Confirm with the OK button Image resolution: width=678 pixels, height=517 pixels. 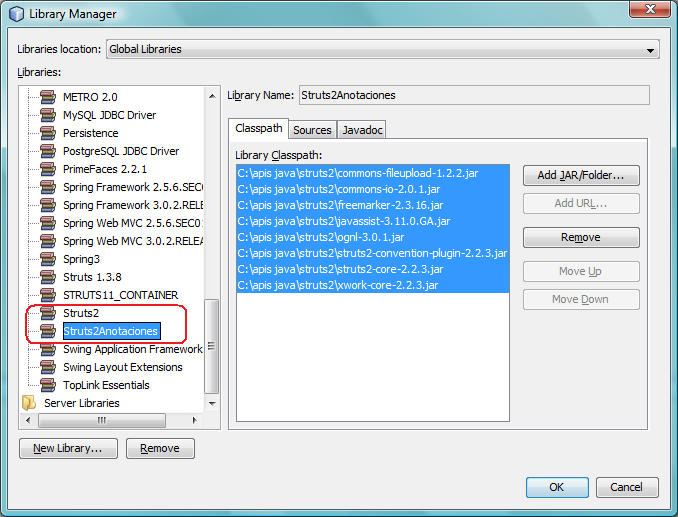point(557,487)
